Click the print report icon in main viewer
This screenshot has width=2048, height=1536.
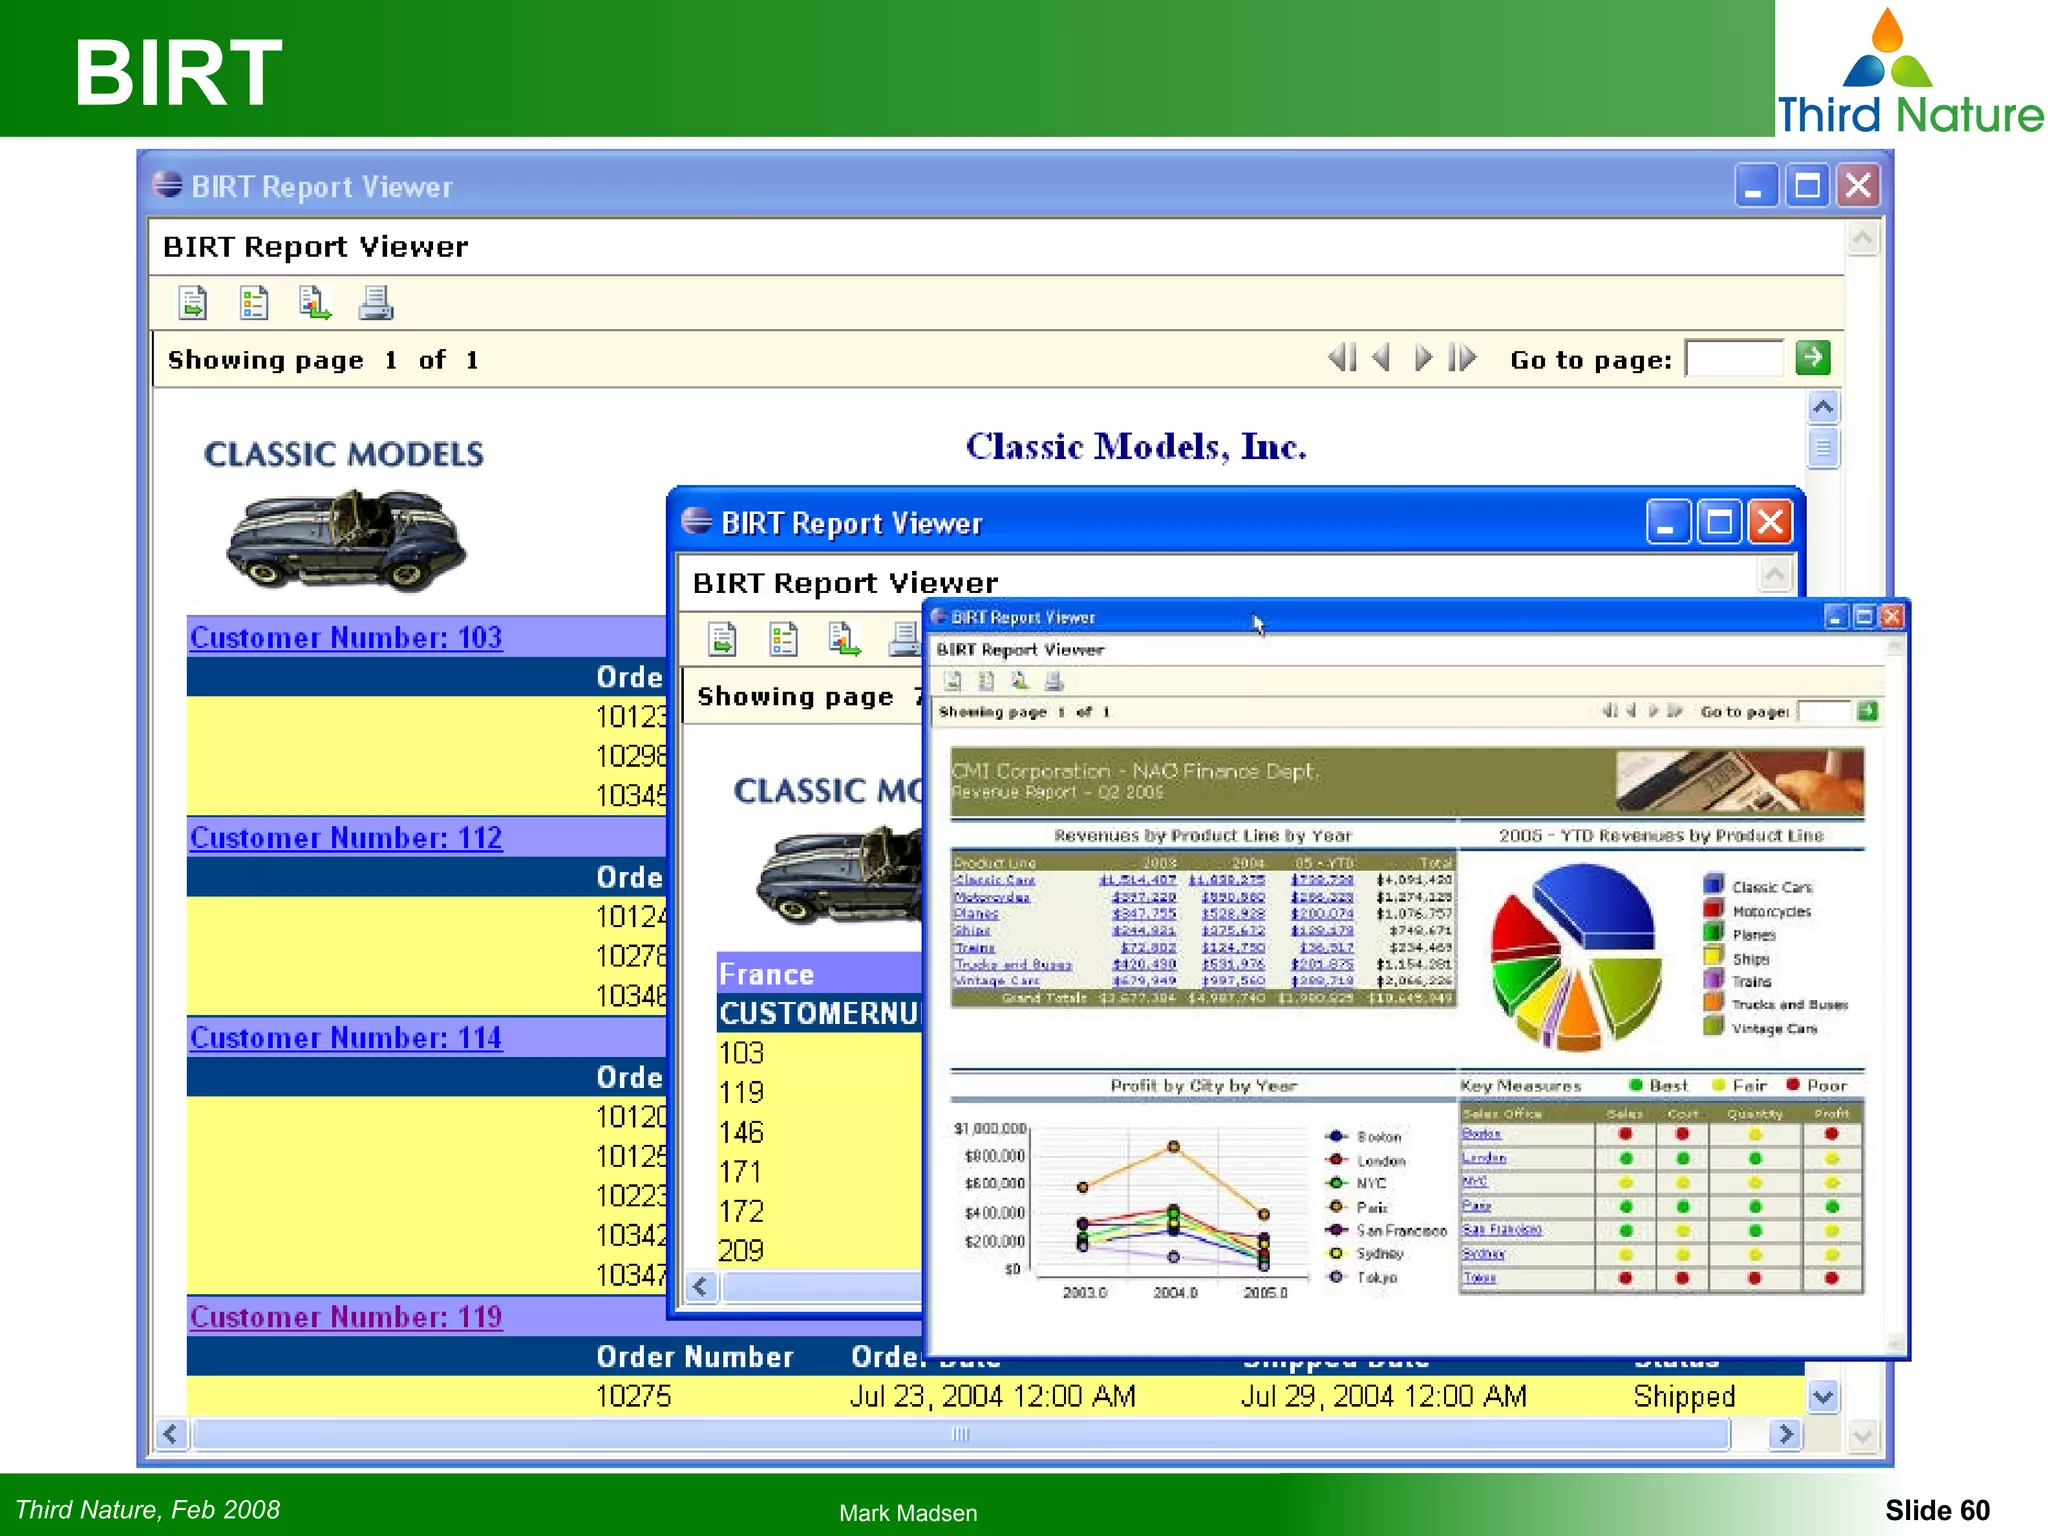click(x=376, y=302)
